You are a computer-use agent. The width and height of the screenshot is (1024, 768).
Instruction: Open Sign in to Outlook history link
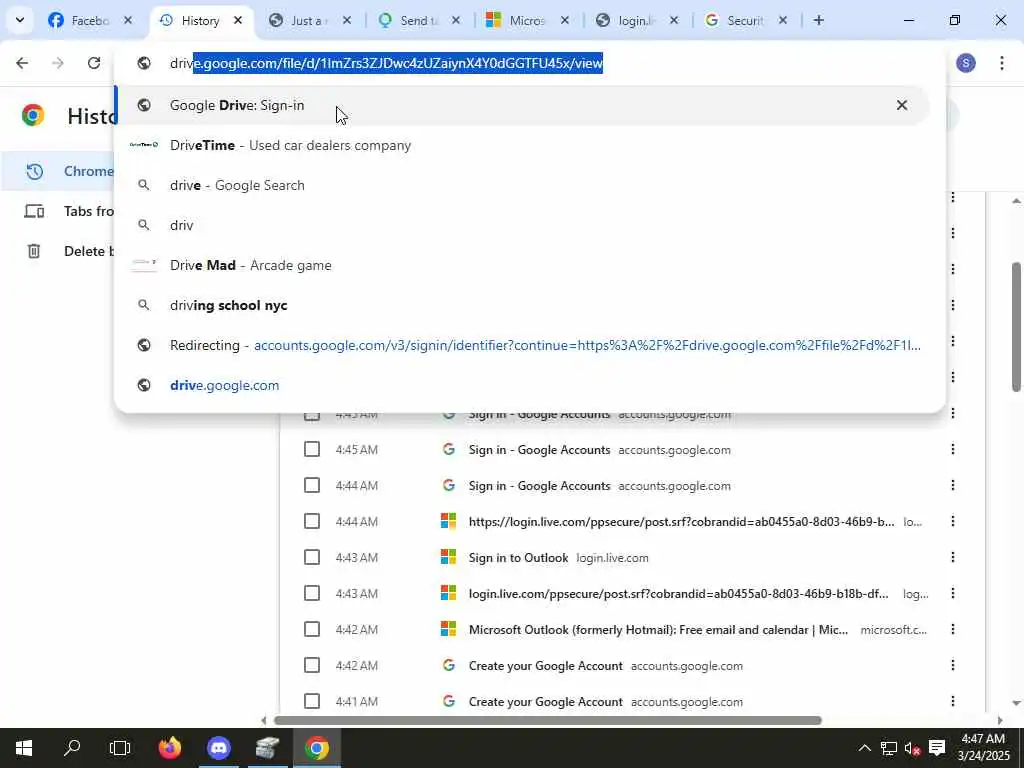[519, 558]
